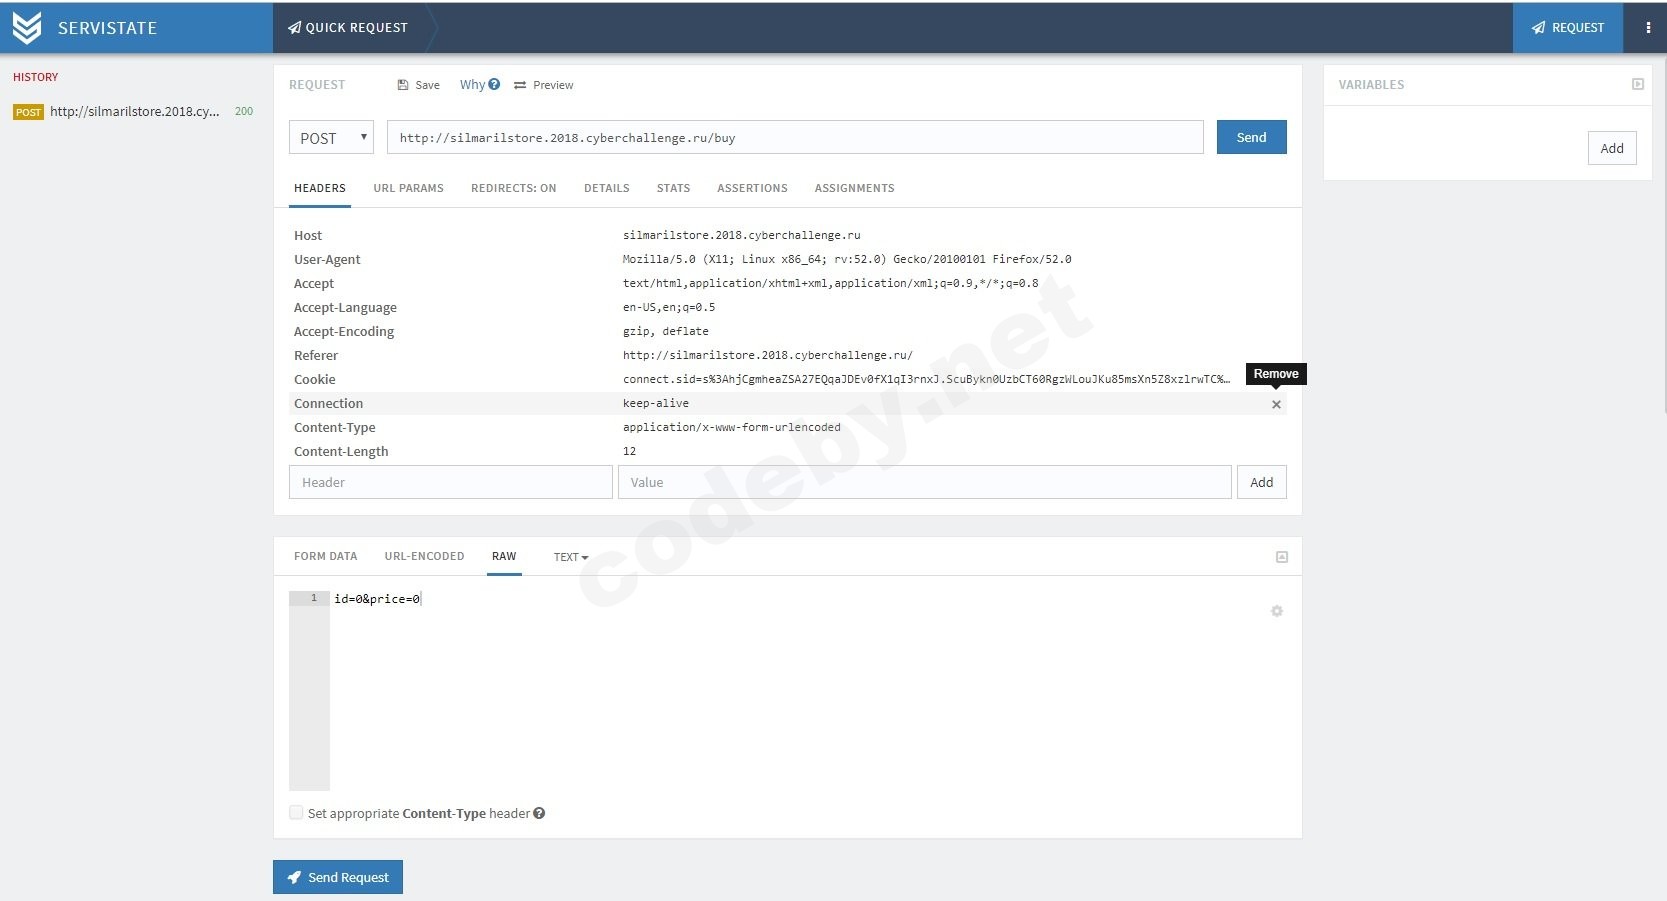Screen dimensions: 1667x901
Task: Toggle the Redirects: ON tab
Action: click(x=513, y=188)
